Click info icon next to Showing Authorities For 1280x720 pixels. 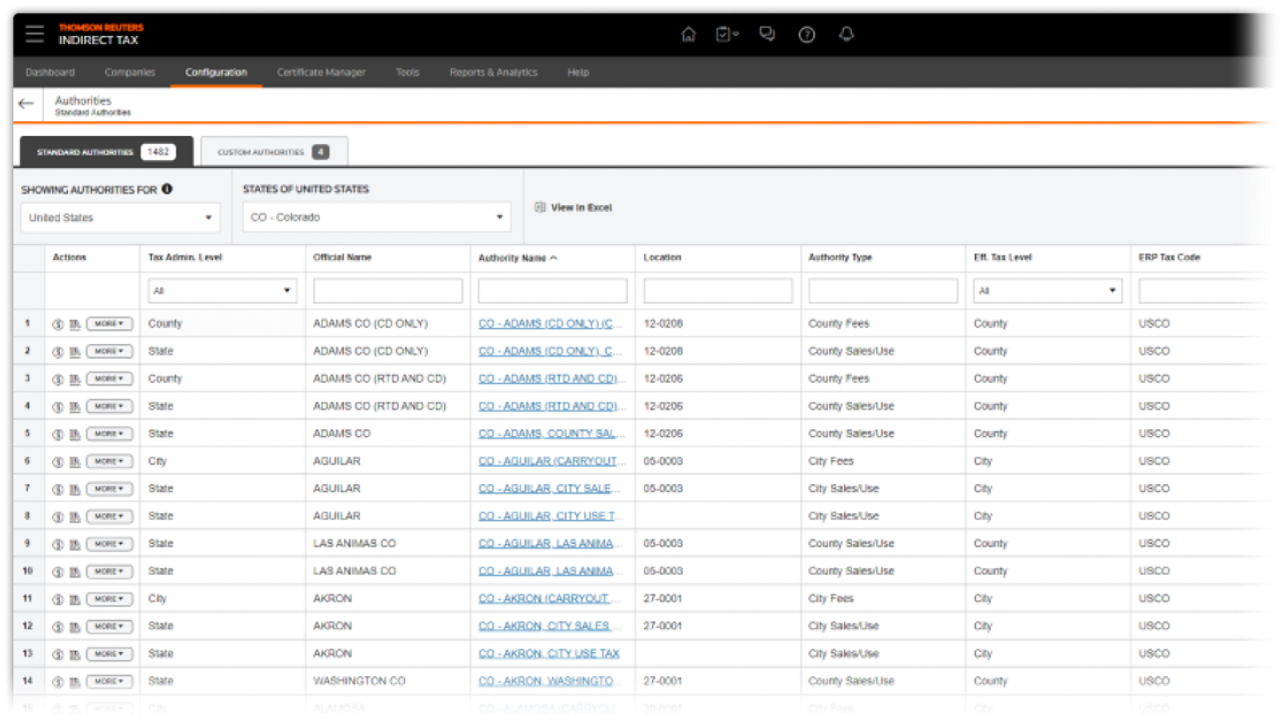(167, 189)
